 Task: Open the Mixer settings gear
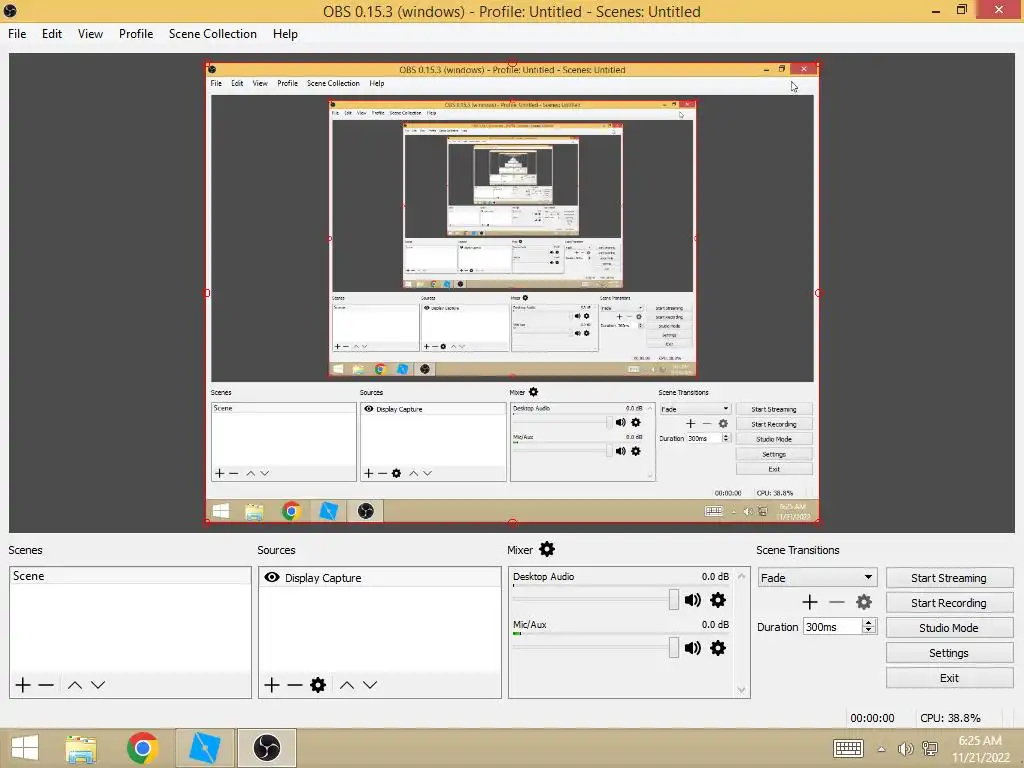(547, 549)
